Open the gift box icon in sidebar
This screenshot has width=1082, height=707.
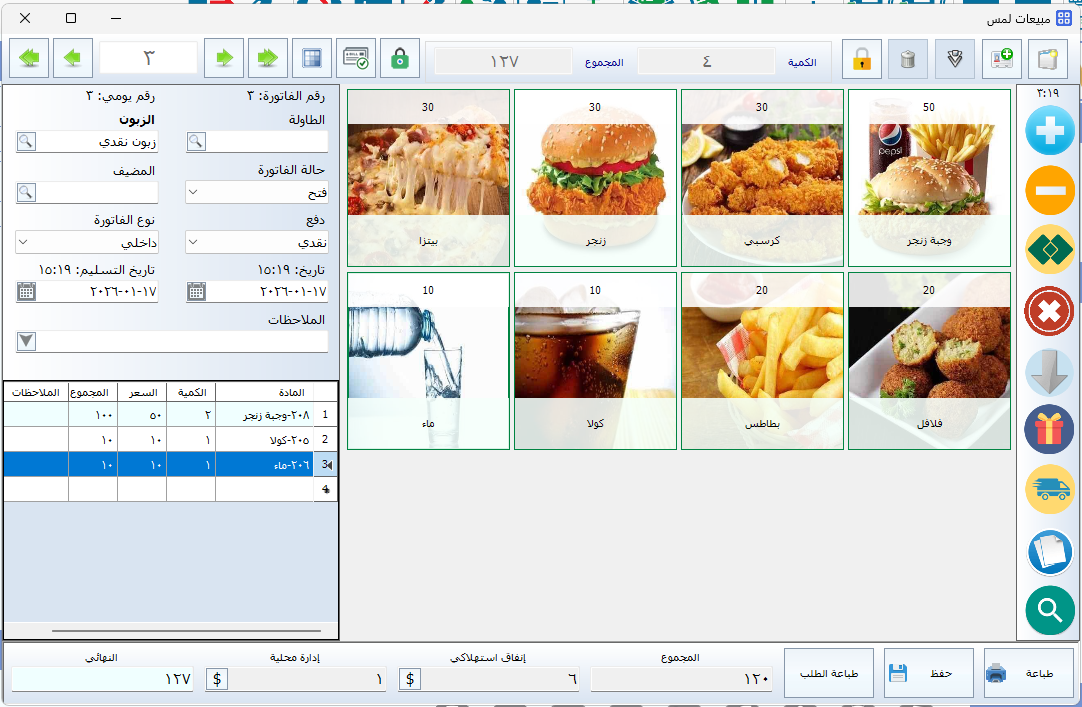tap(1049, 429)
